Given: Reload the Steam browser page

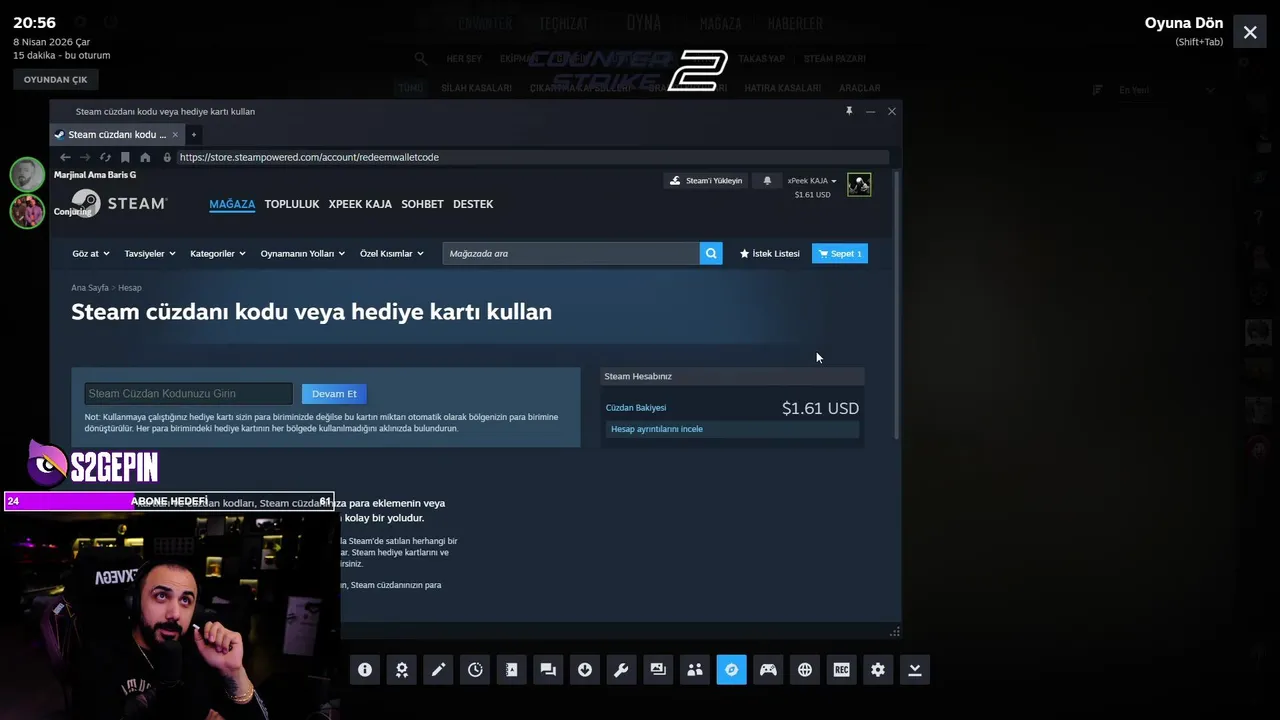Looking at the screenshot, I should pyautogui.click(x=105, y=157).
